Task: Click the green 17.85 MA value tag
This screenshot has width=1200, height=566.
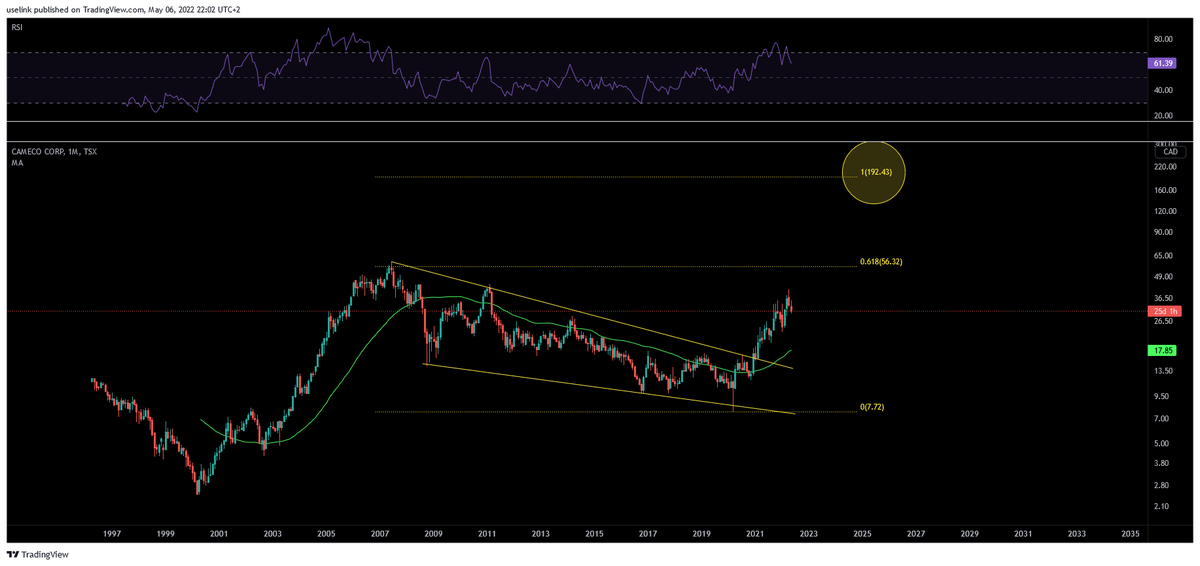Action: tap(1164, 351)
